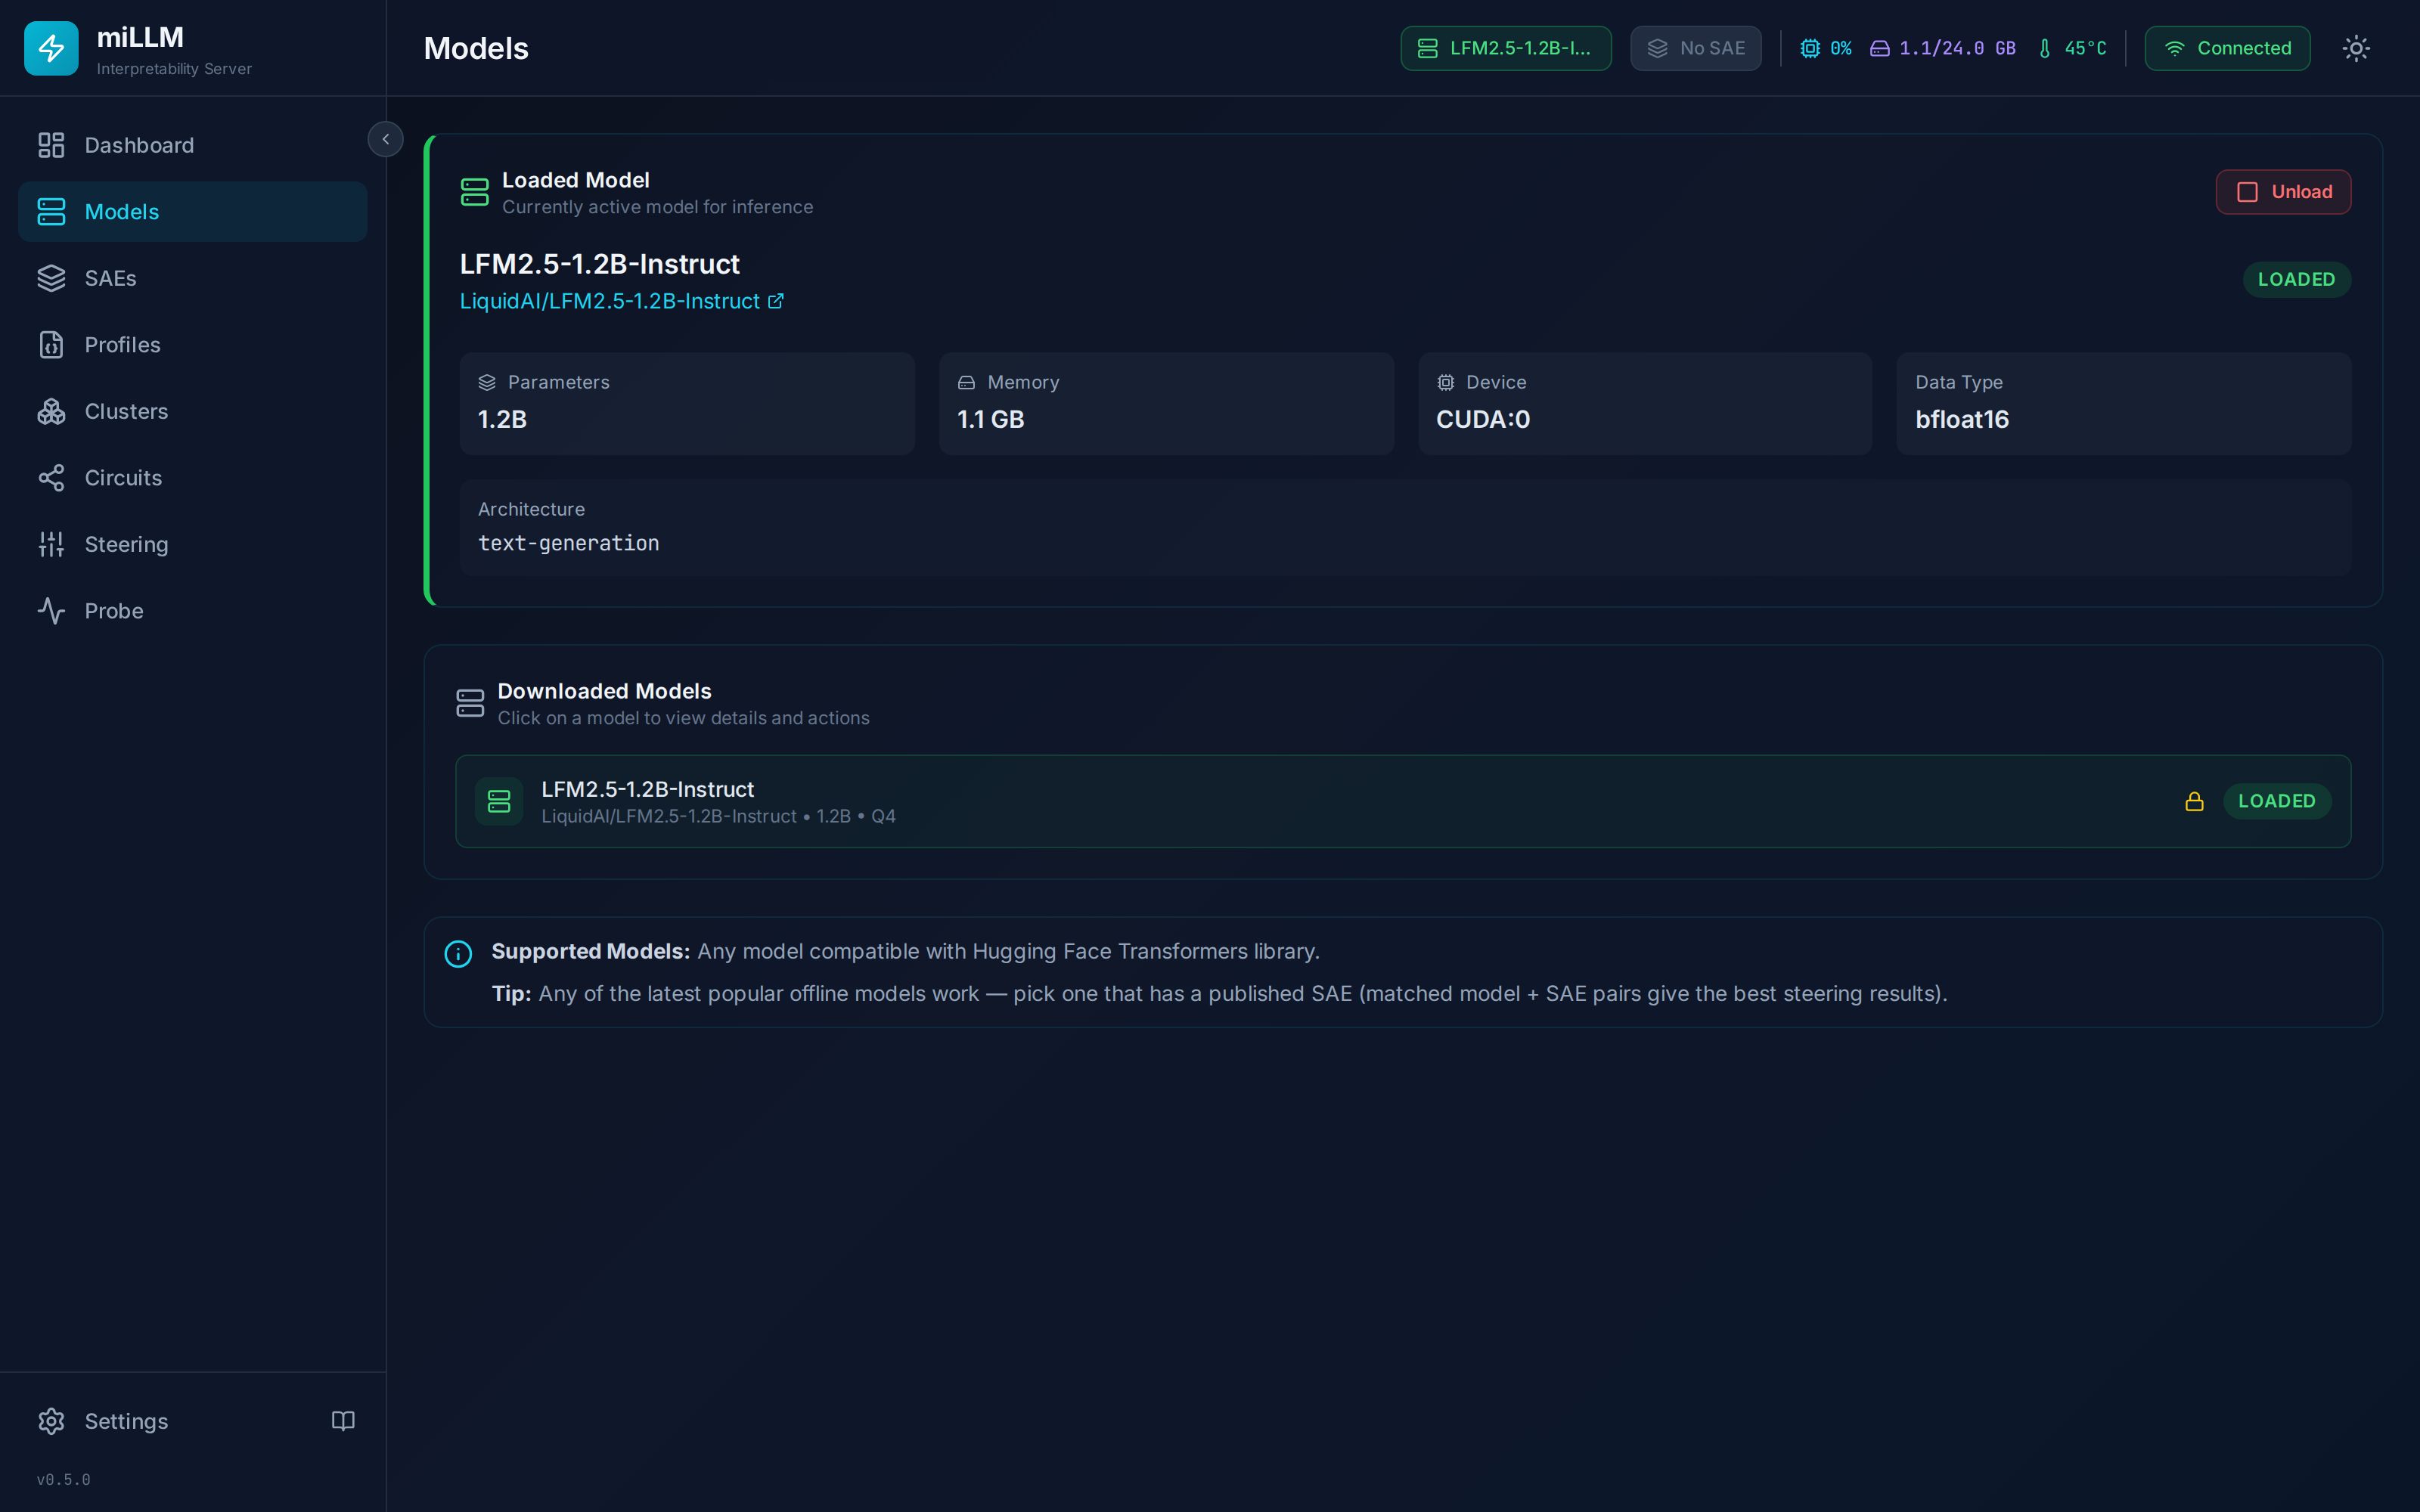Click the '1.1 GB' memory value

tap(990, 419)
